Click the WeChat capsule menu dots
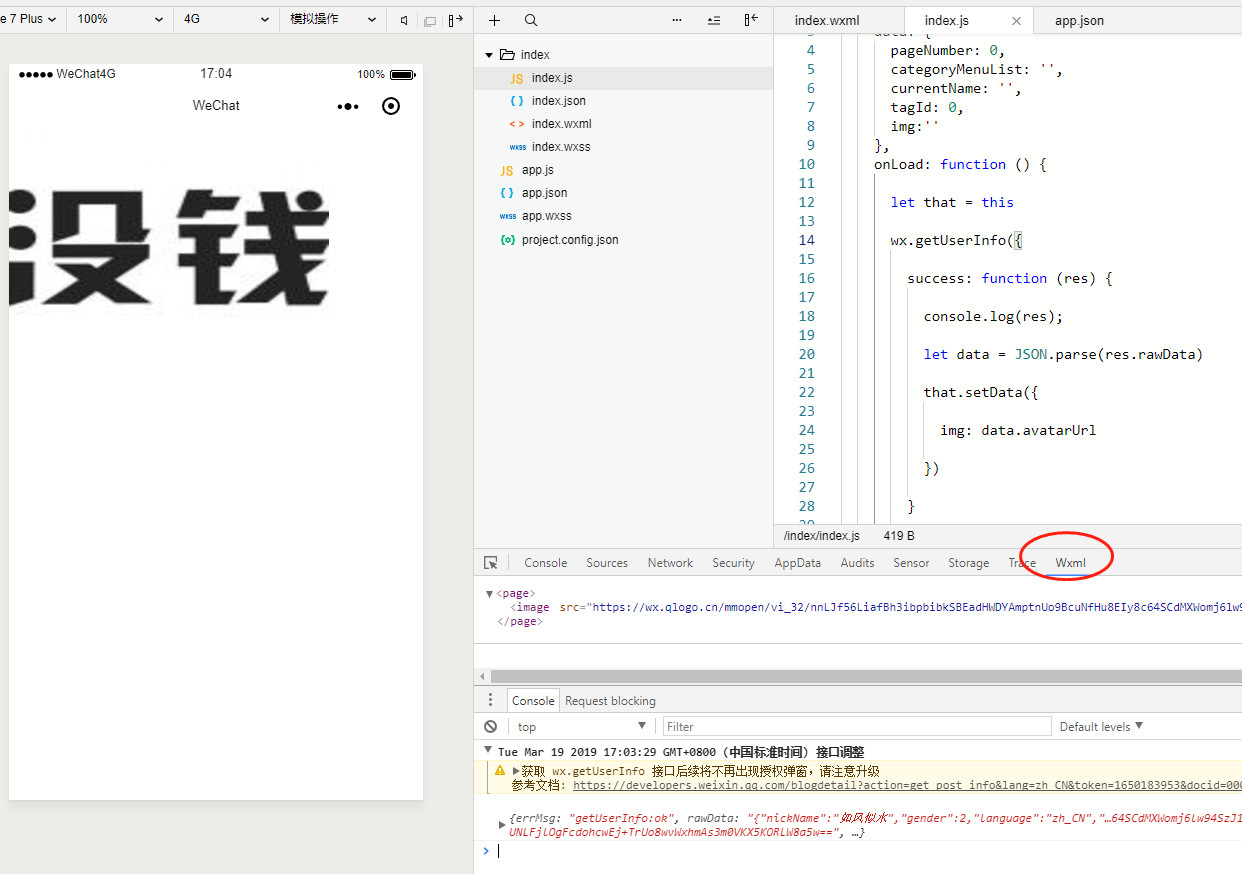The height and width of the screenshot is (874, 1242). point(348,106)
